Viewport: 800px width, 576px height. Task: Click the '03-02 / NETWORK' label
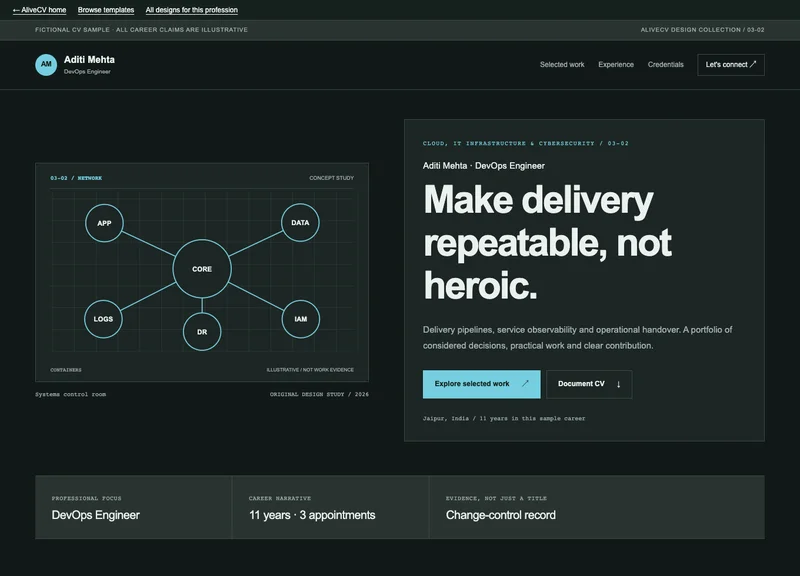[x=76, y=178]
